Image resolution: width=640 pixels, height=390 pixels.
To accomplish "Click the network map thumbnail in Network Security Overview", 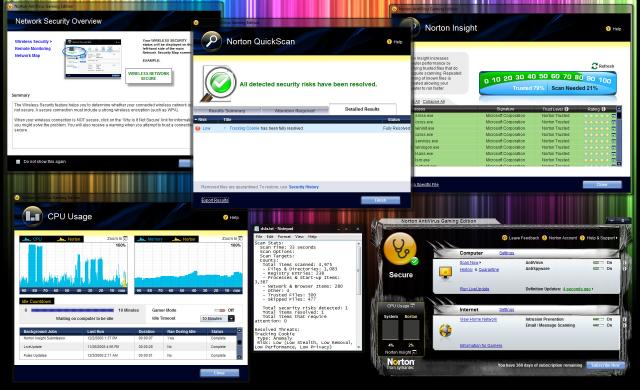I will (93, 59).
